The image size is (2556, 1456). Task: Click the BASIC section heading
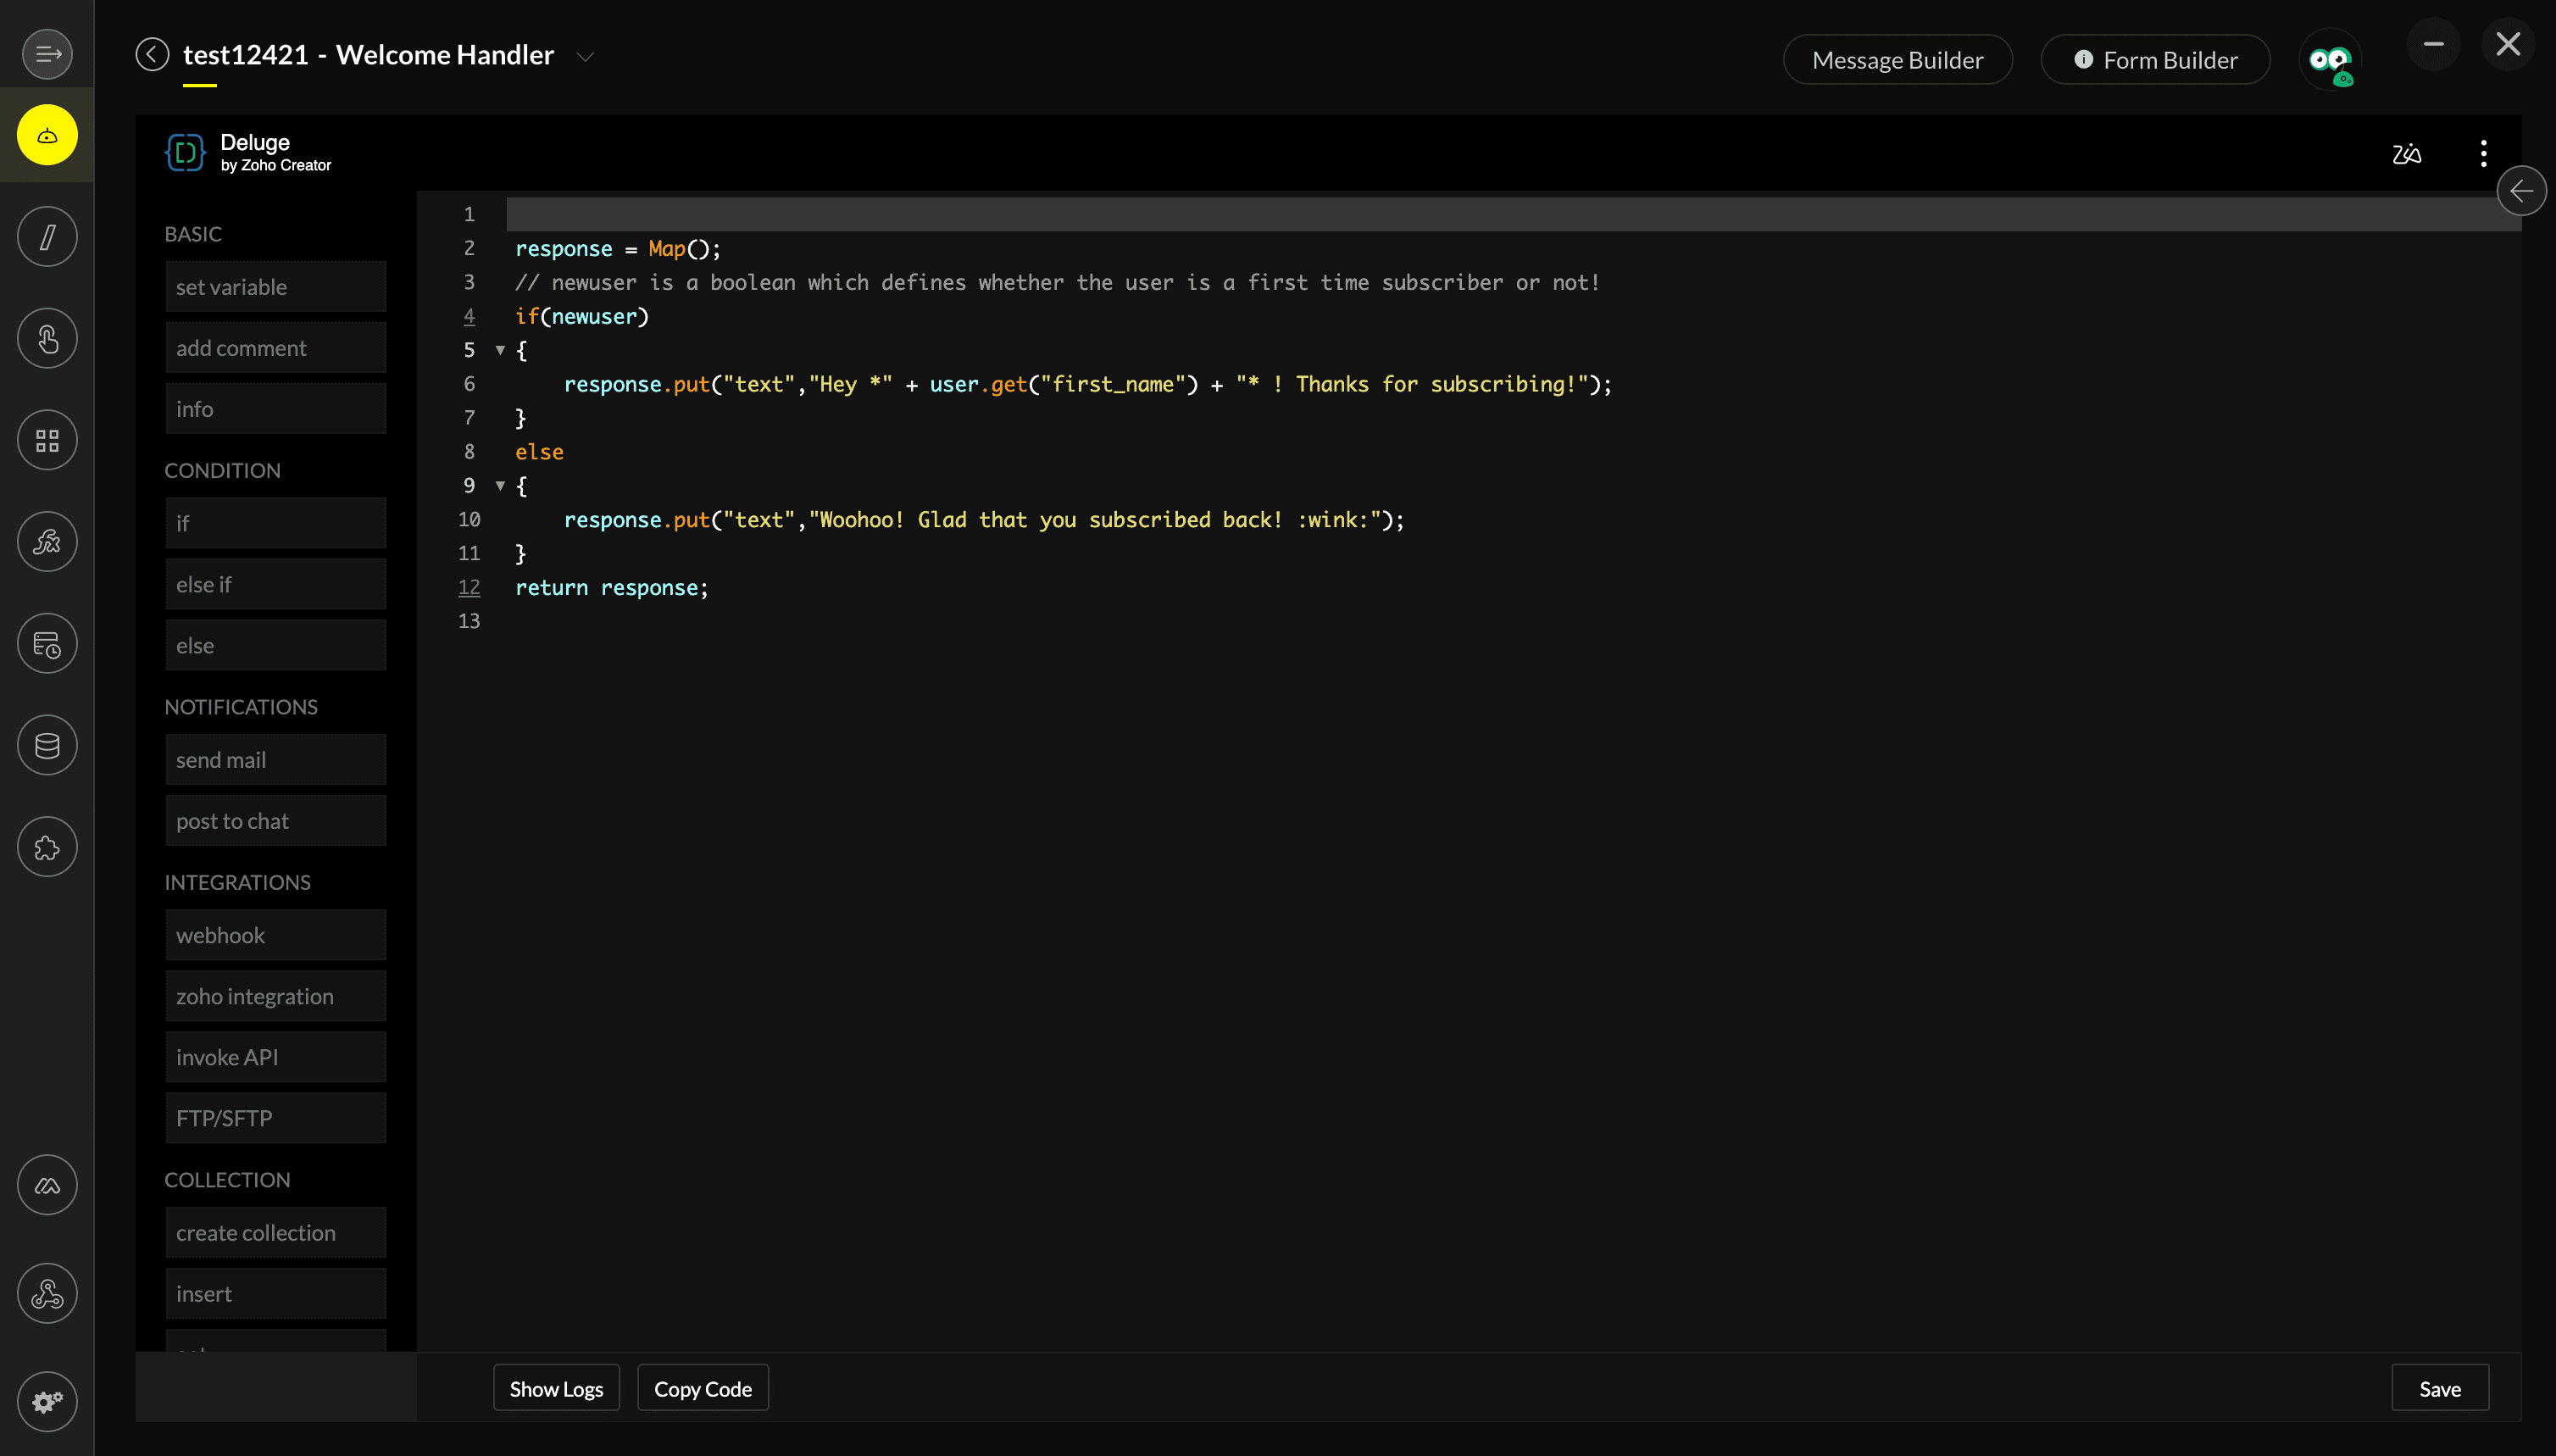click(x=193, y=234)
